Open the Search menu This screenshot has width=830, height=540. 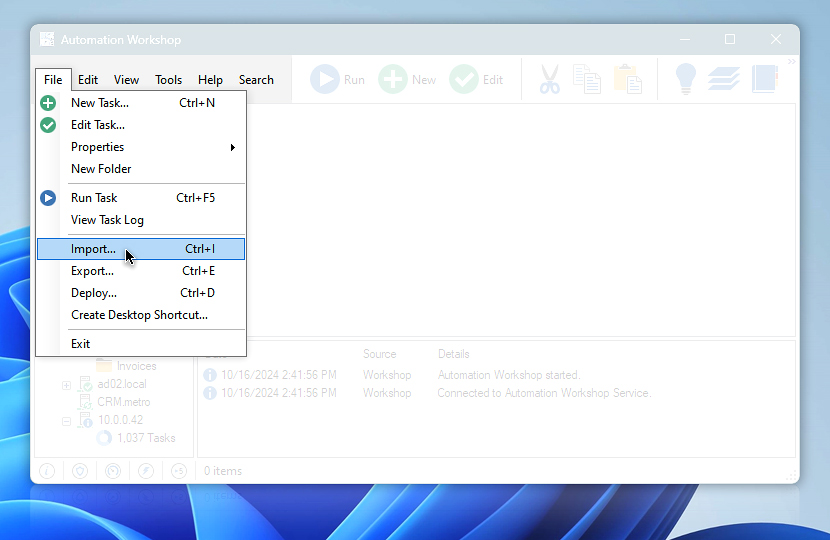coord(256,80)
